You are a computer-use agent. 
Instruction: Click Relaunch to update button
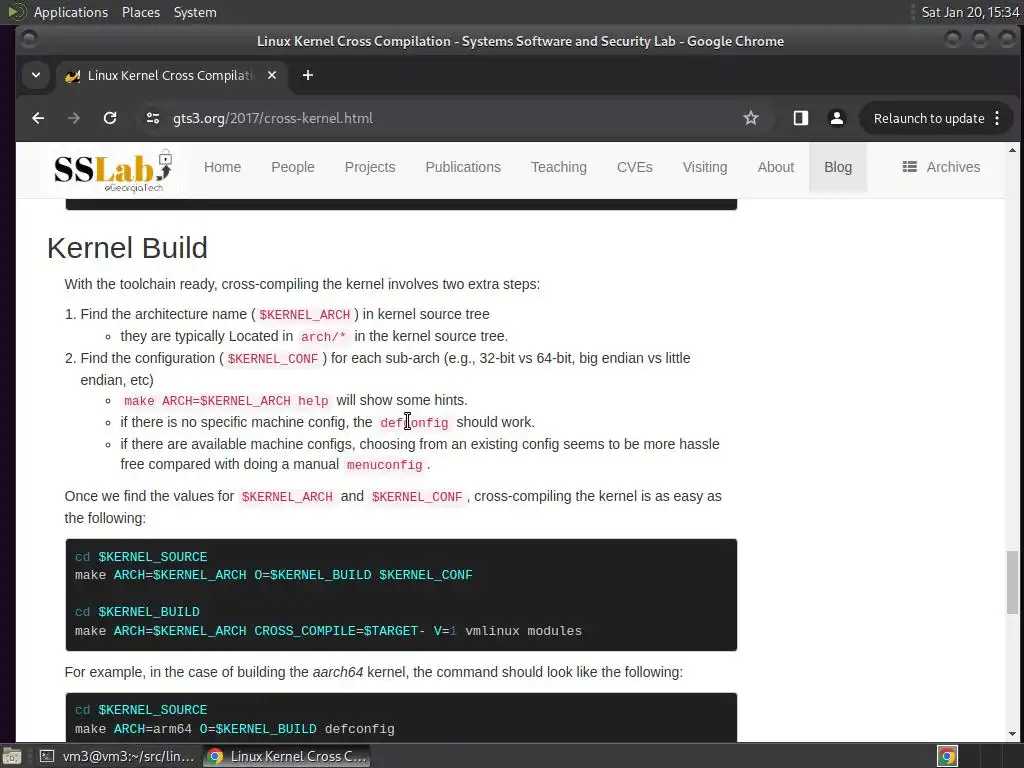click(929, 118)
